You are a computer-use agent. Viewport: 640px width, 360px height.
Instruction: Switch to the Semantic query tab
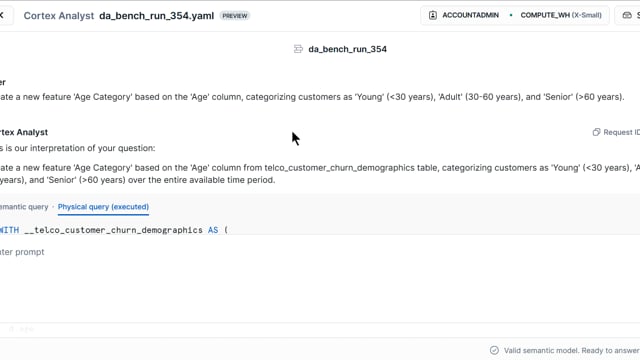click(x=24, y=207)
